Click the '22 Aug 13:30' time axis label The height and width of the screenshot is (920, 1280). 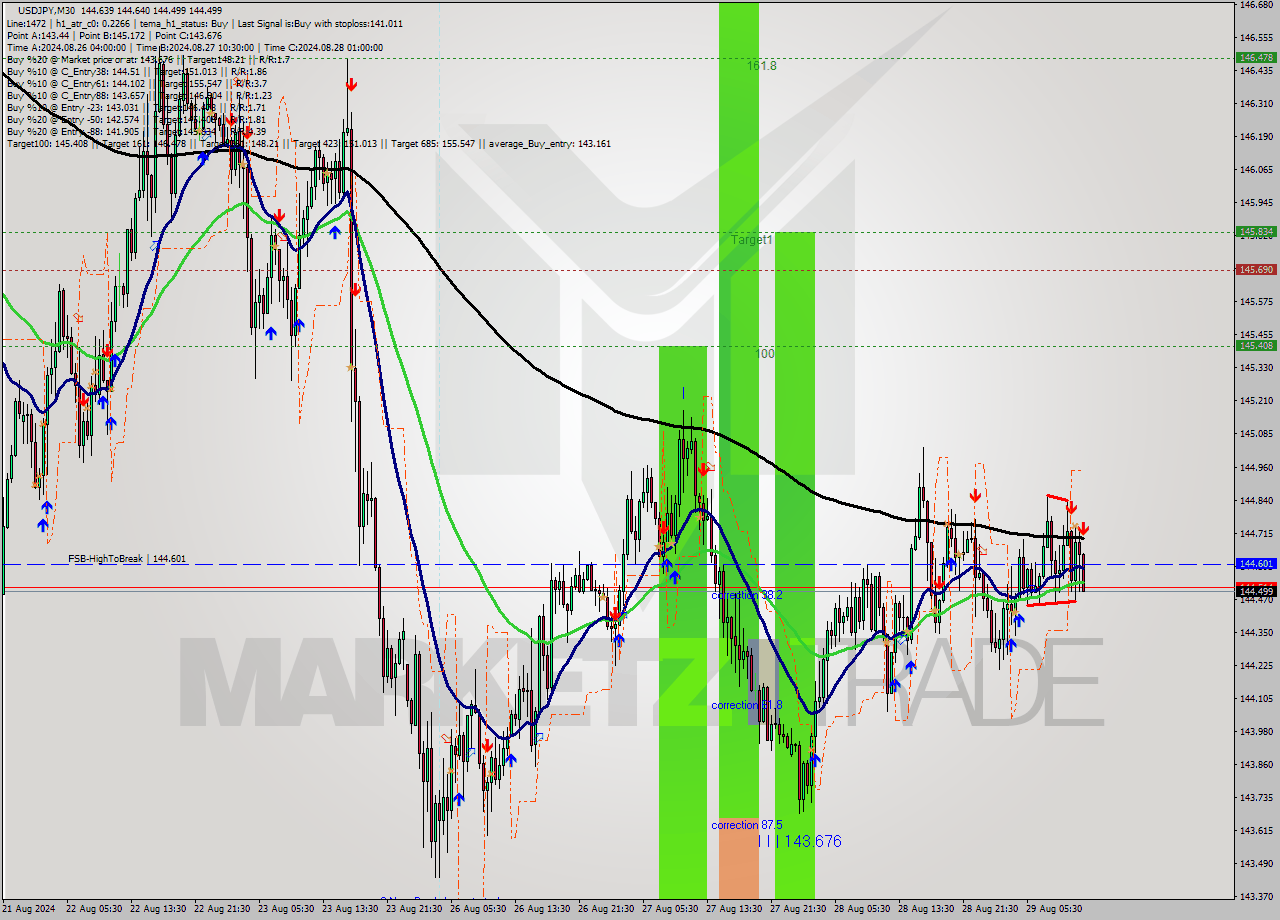click(158, 909)
